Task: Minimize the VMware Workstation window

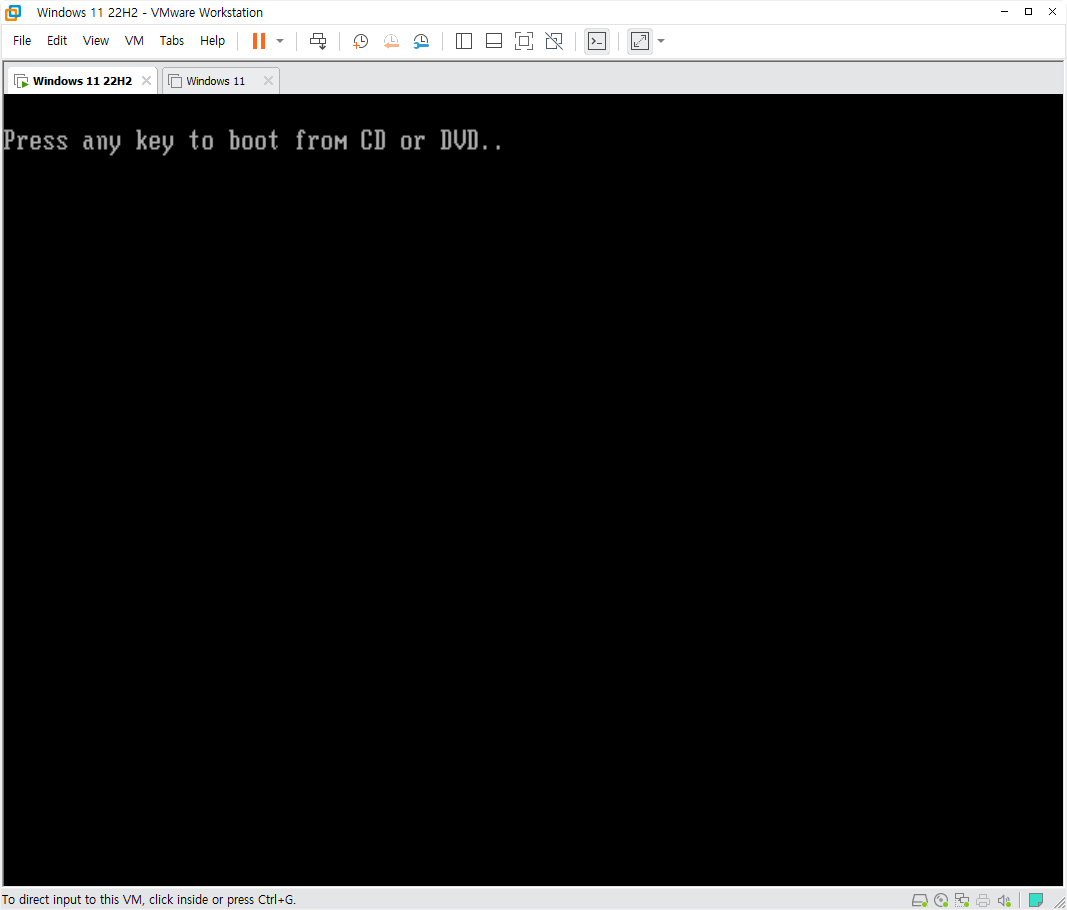Action: [x=1004, y=12]
